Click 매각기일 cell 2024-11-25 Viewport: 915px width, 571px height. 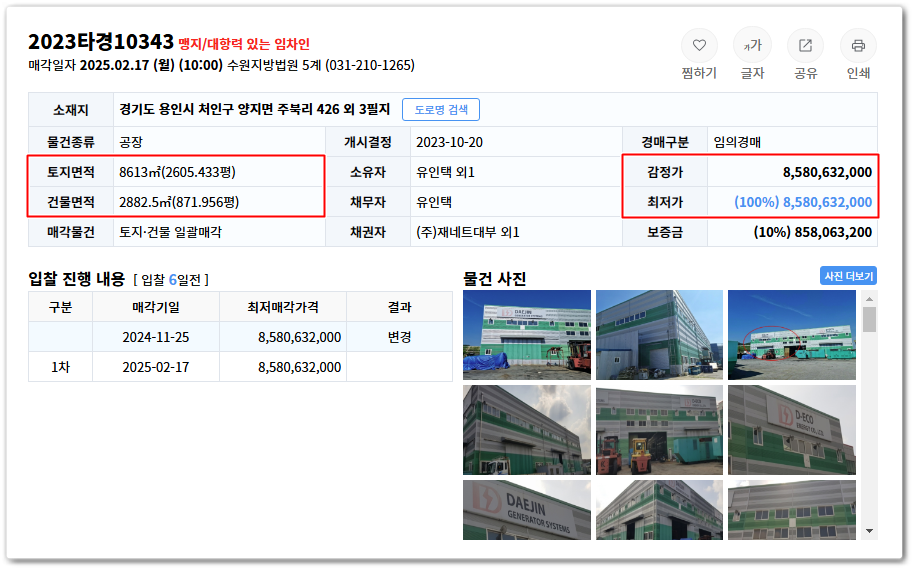pos(156,337)
